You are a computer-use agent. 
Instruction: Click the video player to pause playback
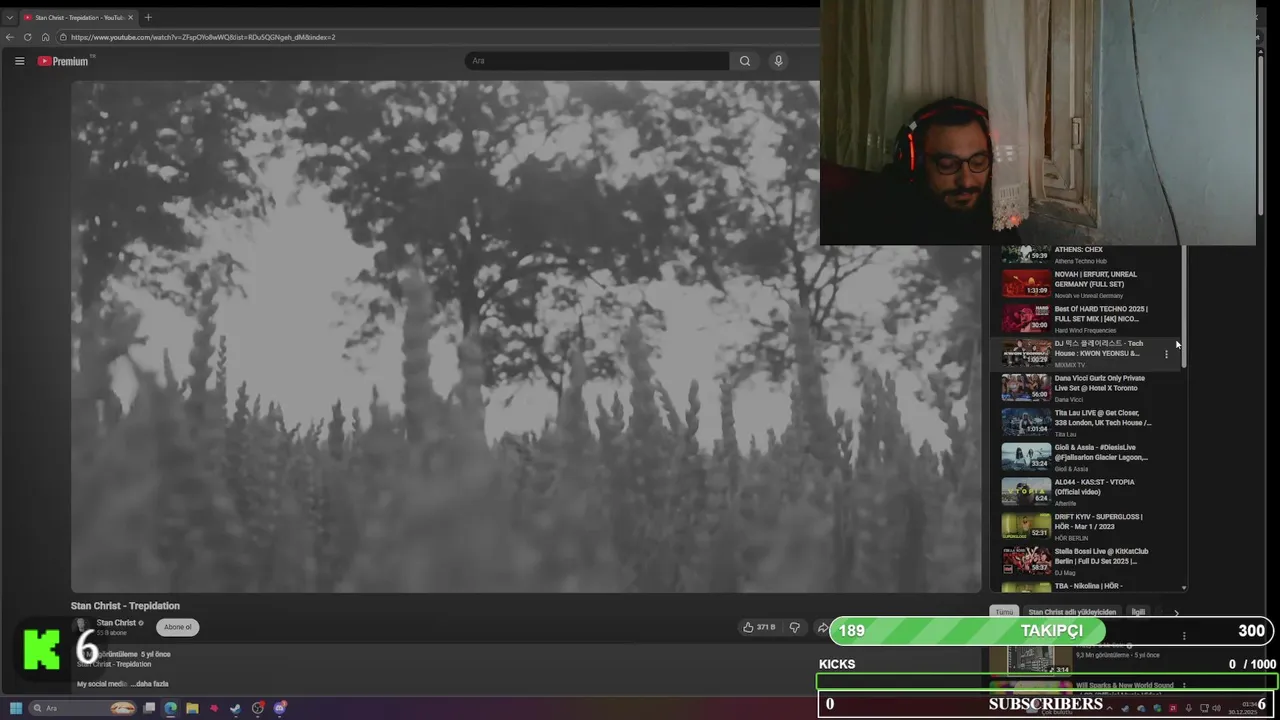(526, 336)
